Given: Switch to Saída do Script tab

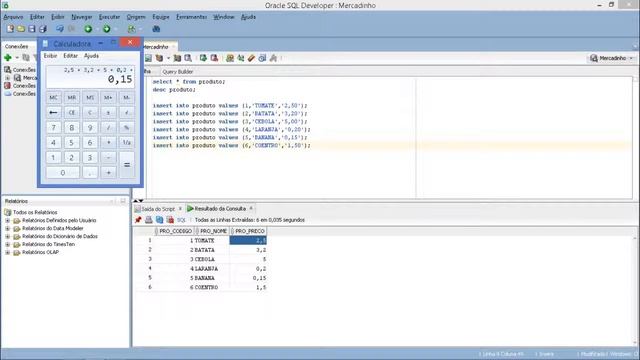Looking at the screenshot, I should (158, 209).
